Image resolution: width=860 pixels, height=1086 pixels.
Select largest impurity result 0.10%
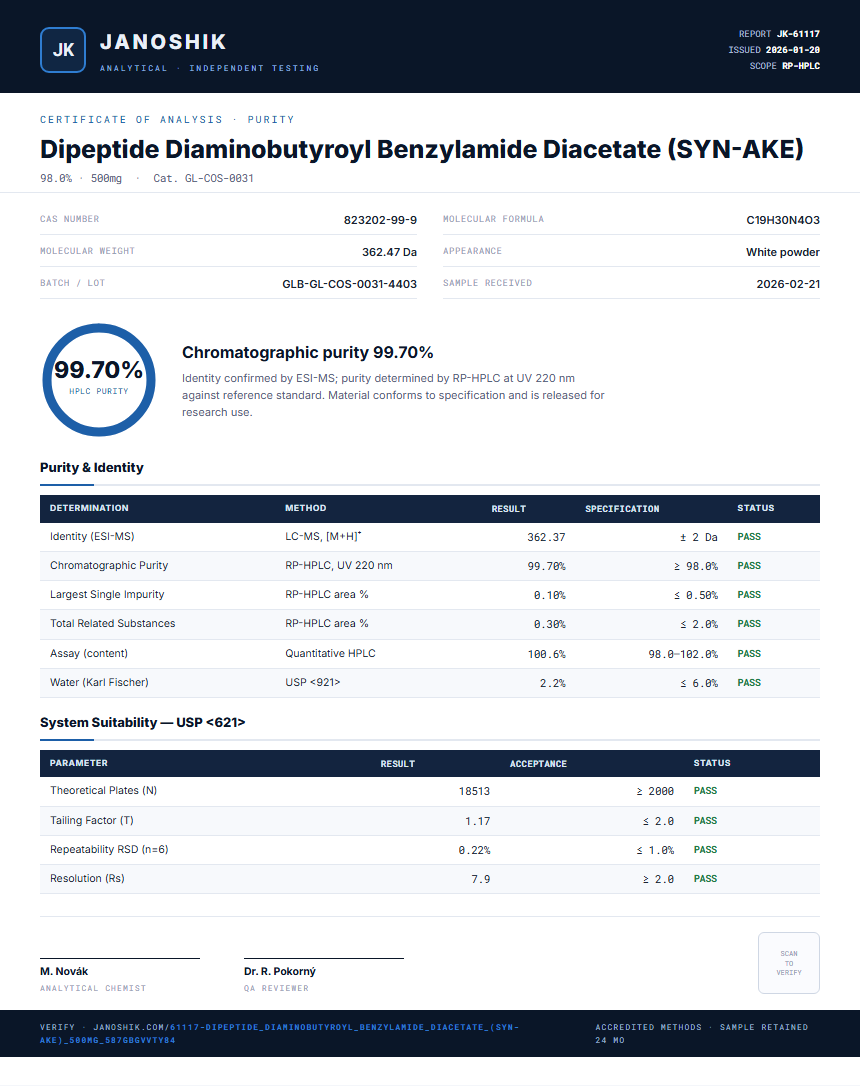(549, 595)
